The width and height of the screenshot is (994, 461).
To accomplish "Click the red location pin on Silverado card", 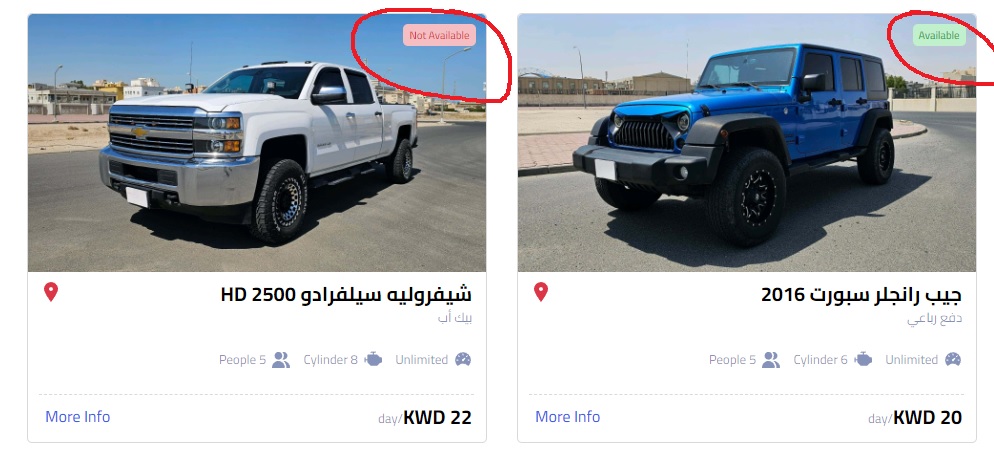I will [51, 292].
